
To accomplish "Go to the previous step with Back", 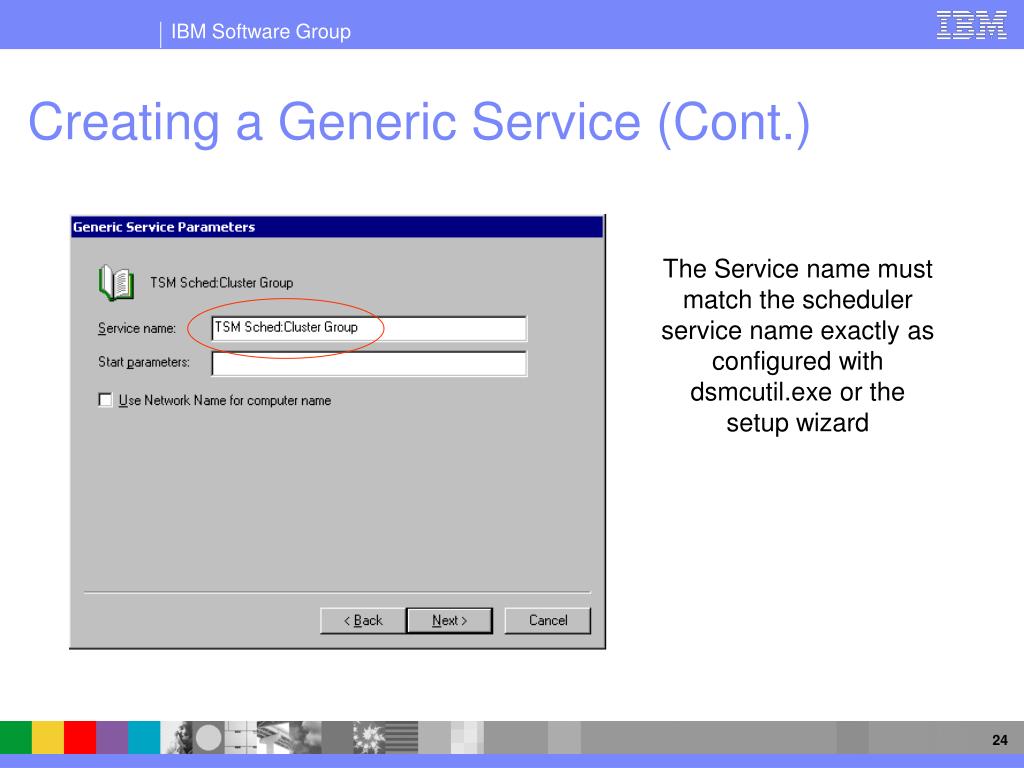I will [x=362, y=620].
